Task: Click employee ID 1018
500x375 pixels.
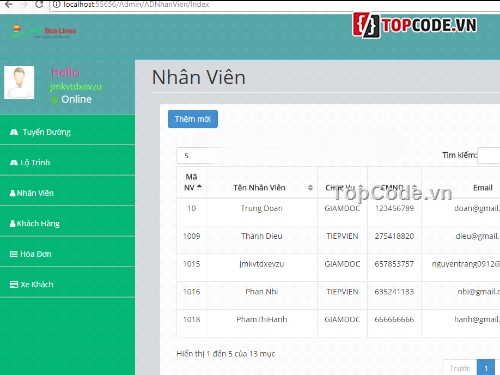Action: pos(192,319)
